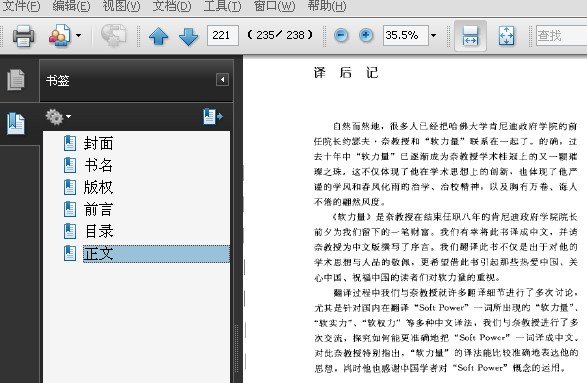Click the Print icon in toolbar
The height and width of the screenshot is (383, 587).
coord(23,36)
